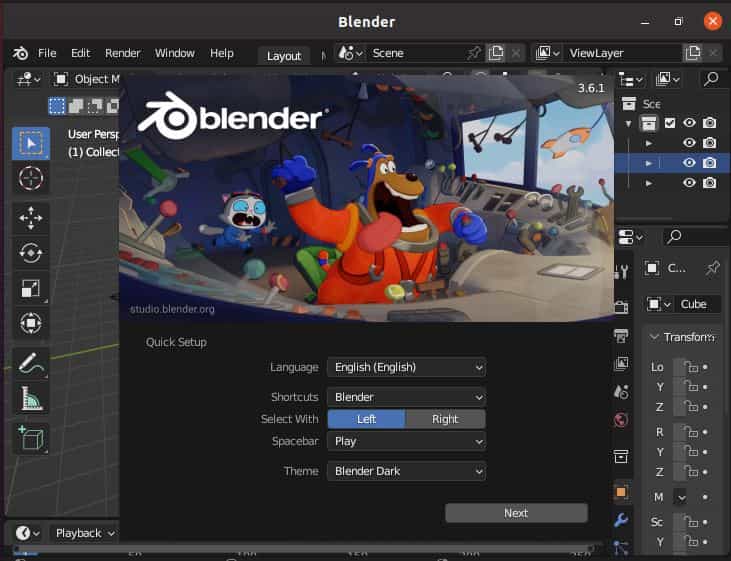Image resolution: width=731 pixels, height=561 pixels.
Task: Disable Collection render camera toggle
Action: (710, 123)
